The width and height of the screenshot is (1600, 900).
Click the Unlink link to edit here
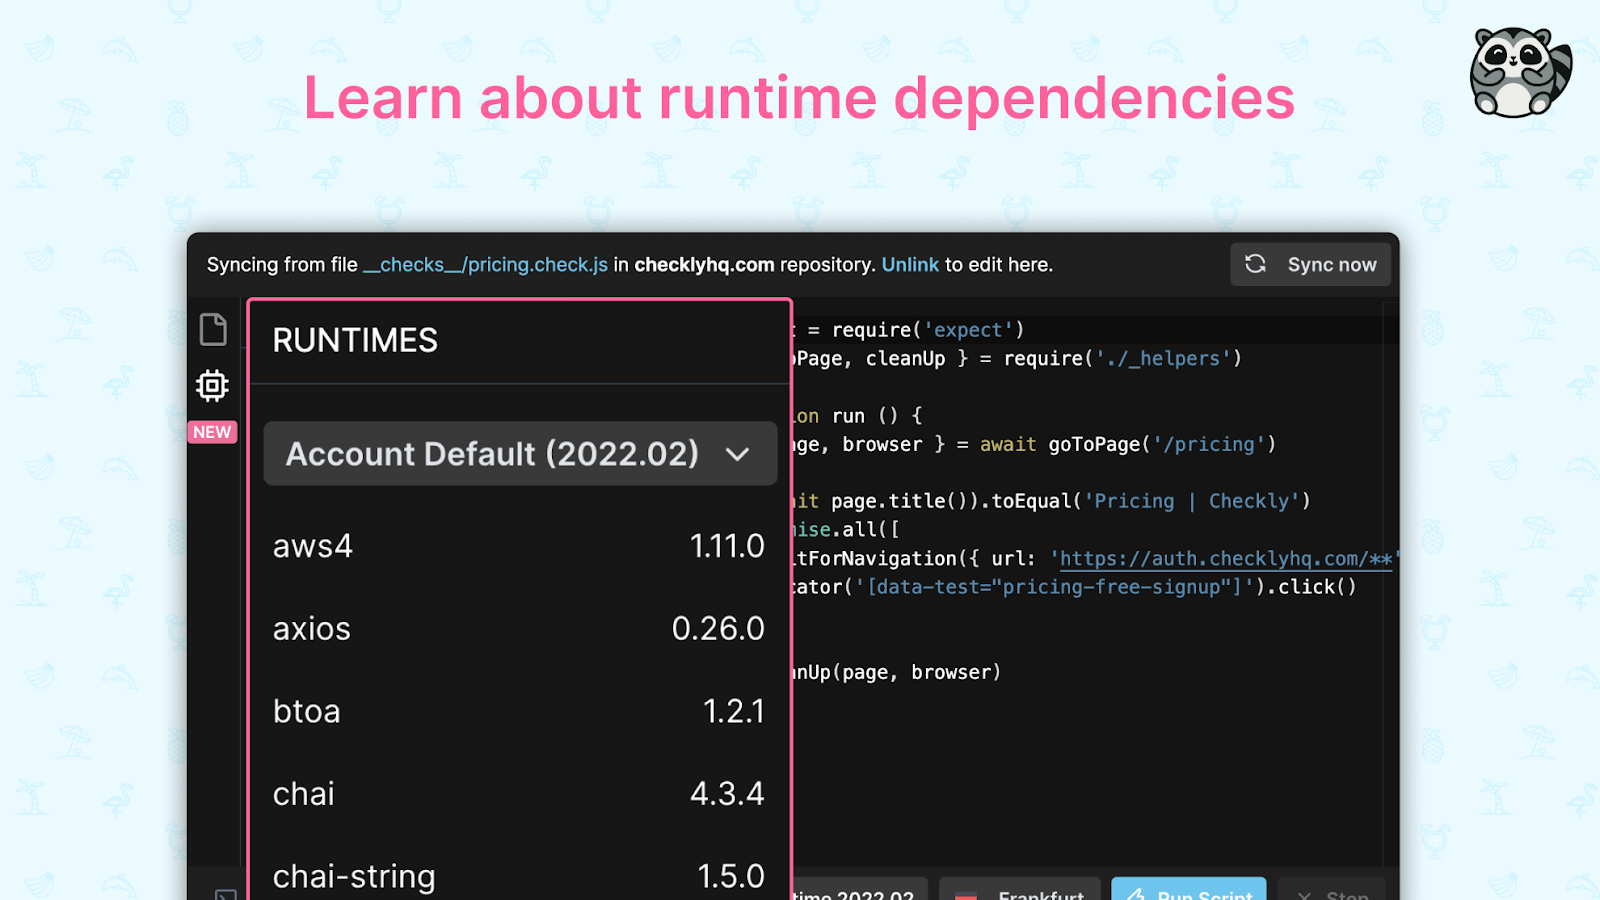(x=910, y=264)
